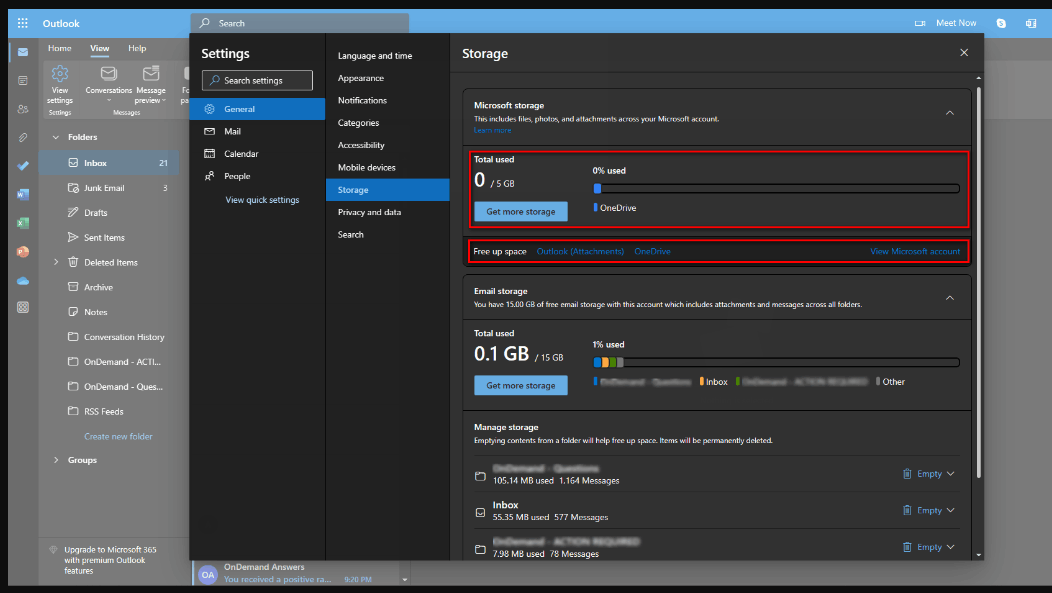Screen dimensions: 1052x593
Task: Launch Word from the left rail
Action: tap(23, 195)
